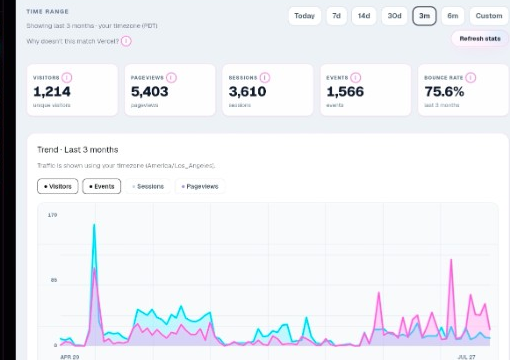The height and width of the screenshot is (360, 510).
Task: Click the 170 y-axis label
Action: click(x=52, y=215)
